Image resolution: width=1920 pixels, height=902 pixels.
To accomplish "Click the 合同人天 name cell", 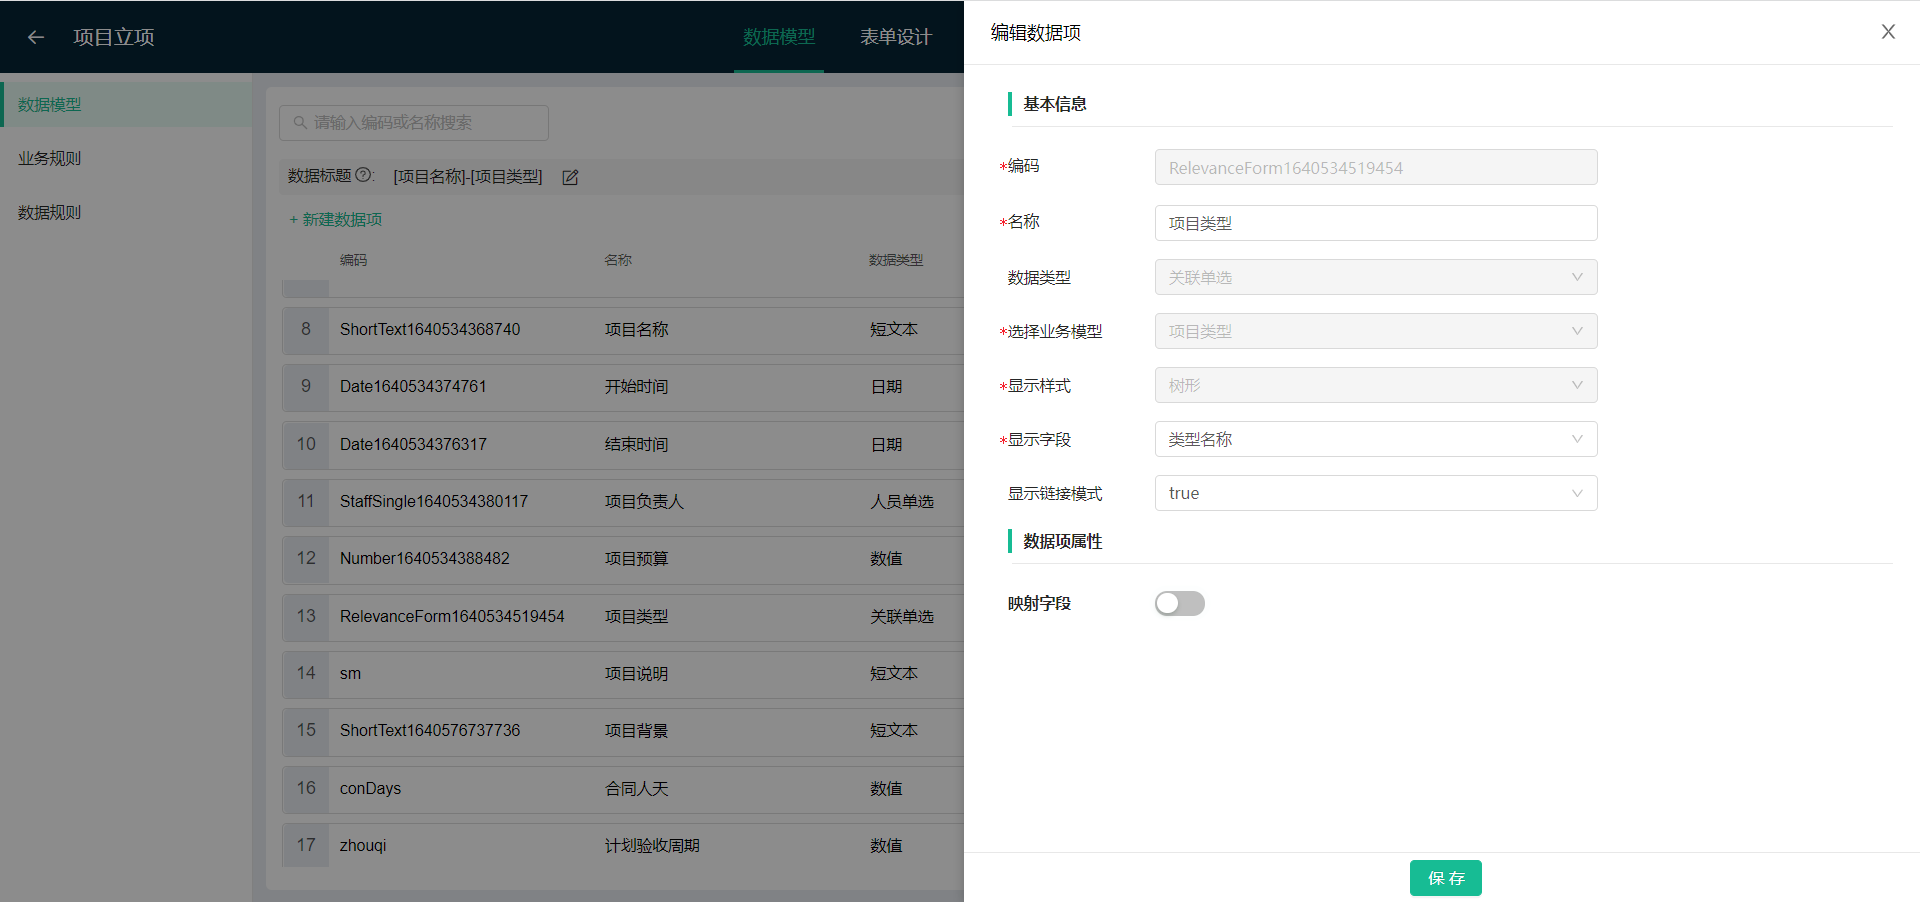I will [637, 789].
